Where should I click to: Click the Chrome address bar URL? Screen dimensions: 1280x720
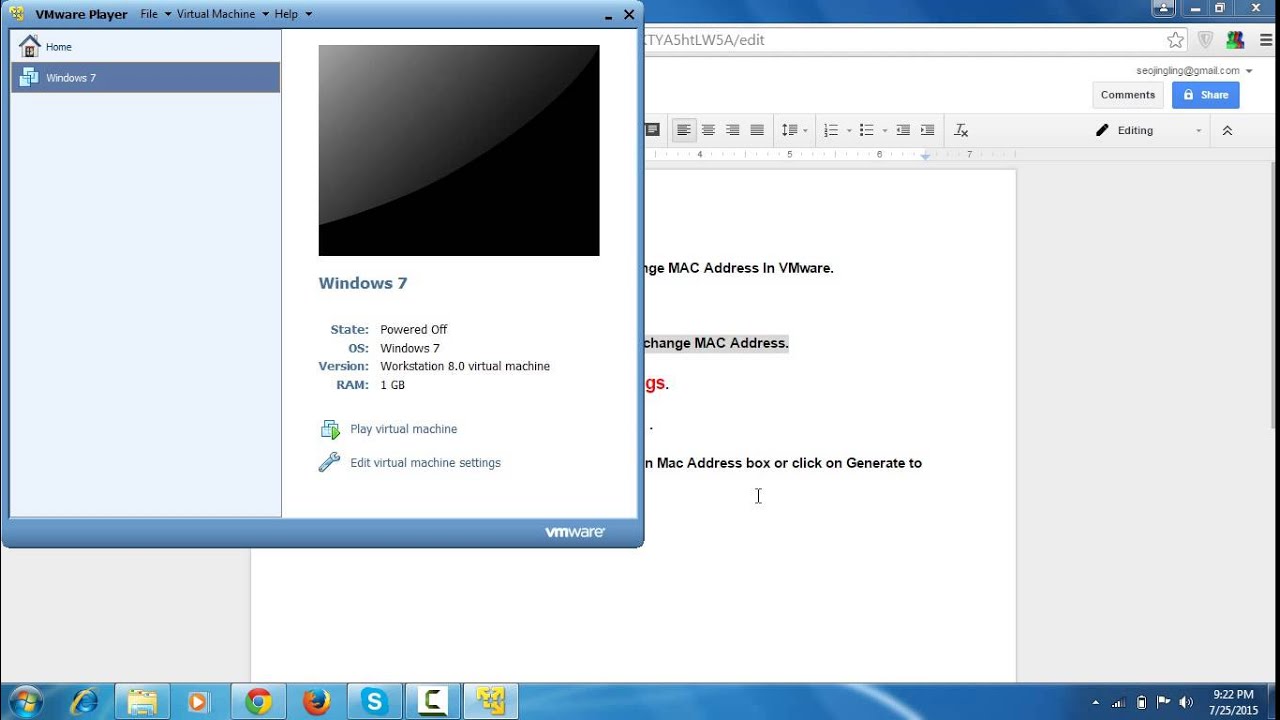click(x=705, y=40)
